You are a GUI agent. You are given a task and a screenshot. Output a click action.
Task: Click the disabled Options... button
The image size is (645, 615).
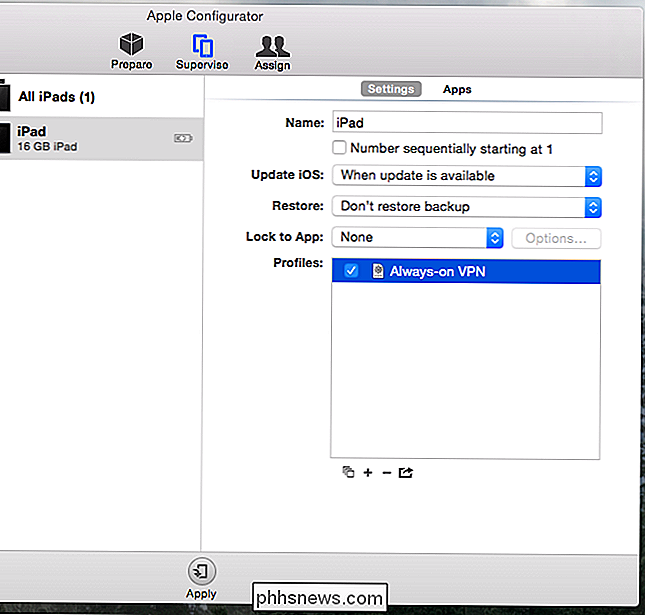556,238
